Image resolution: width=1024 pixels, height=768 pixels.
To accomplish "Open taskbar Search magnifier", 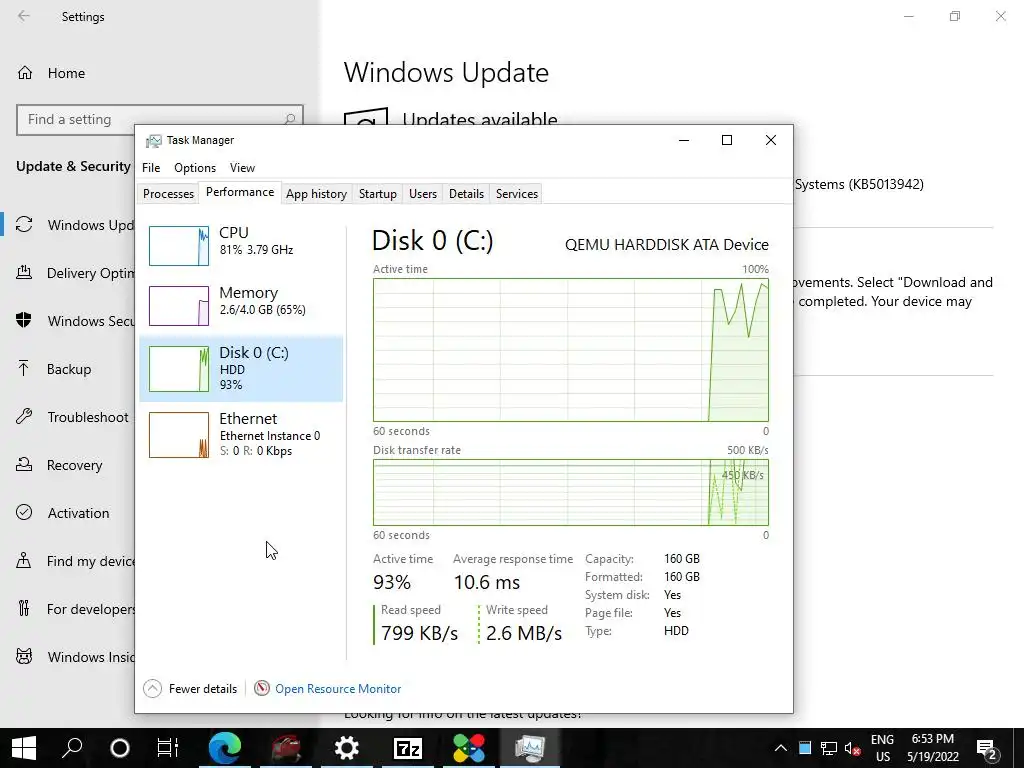I will pyautogui.click(x=72, y=748).
